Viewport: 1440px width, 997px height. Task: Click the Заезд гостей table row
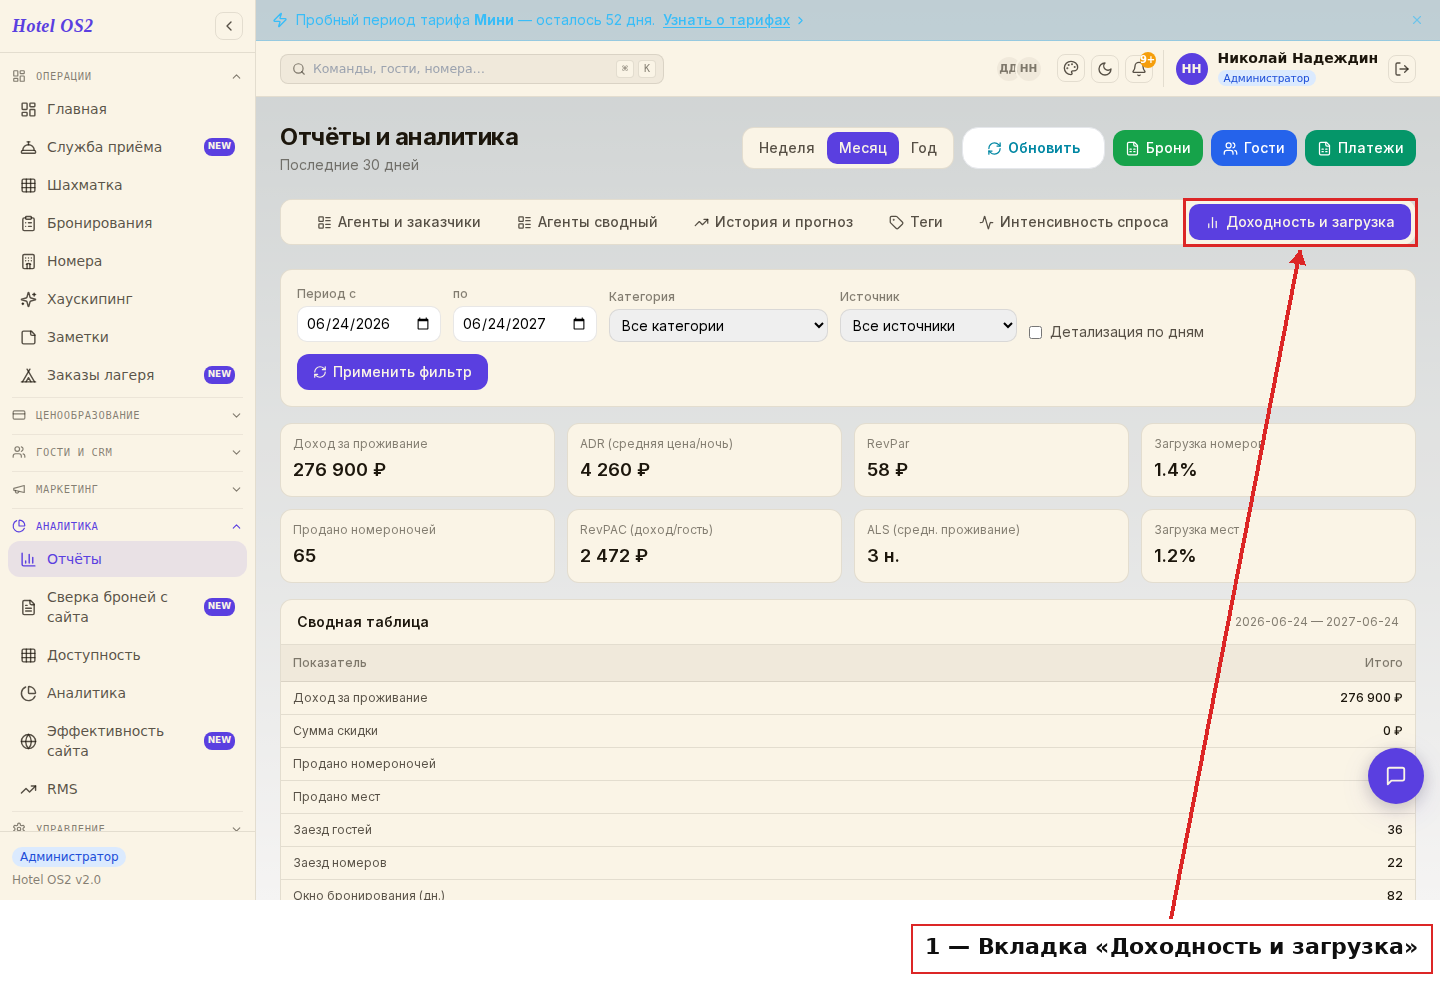pyautogui.click(x=848, y=830)
